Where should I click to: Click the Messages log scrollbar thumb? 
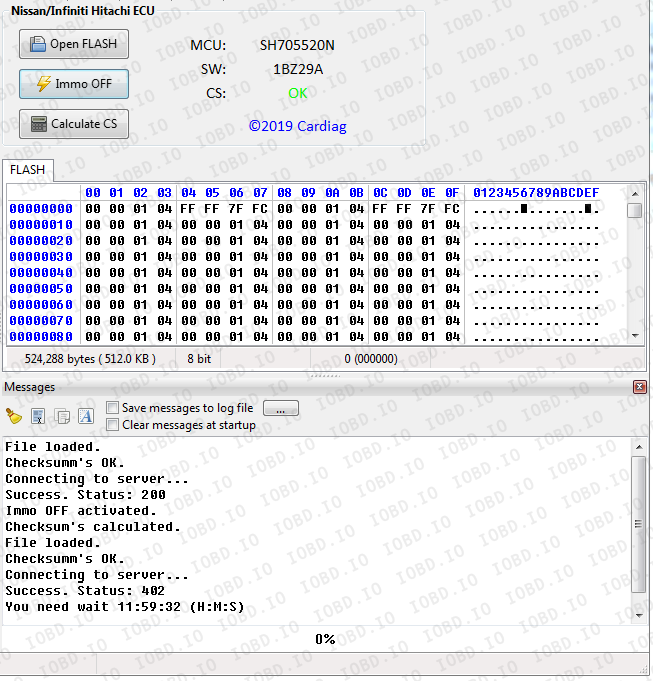click(x=639, y=524)
